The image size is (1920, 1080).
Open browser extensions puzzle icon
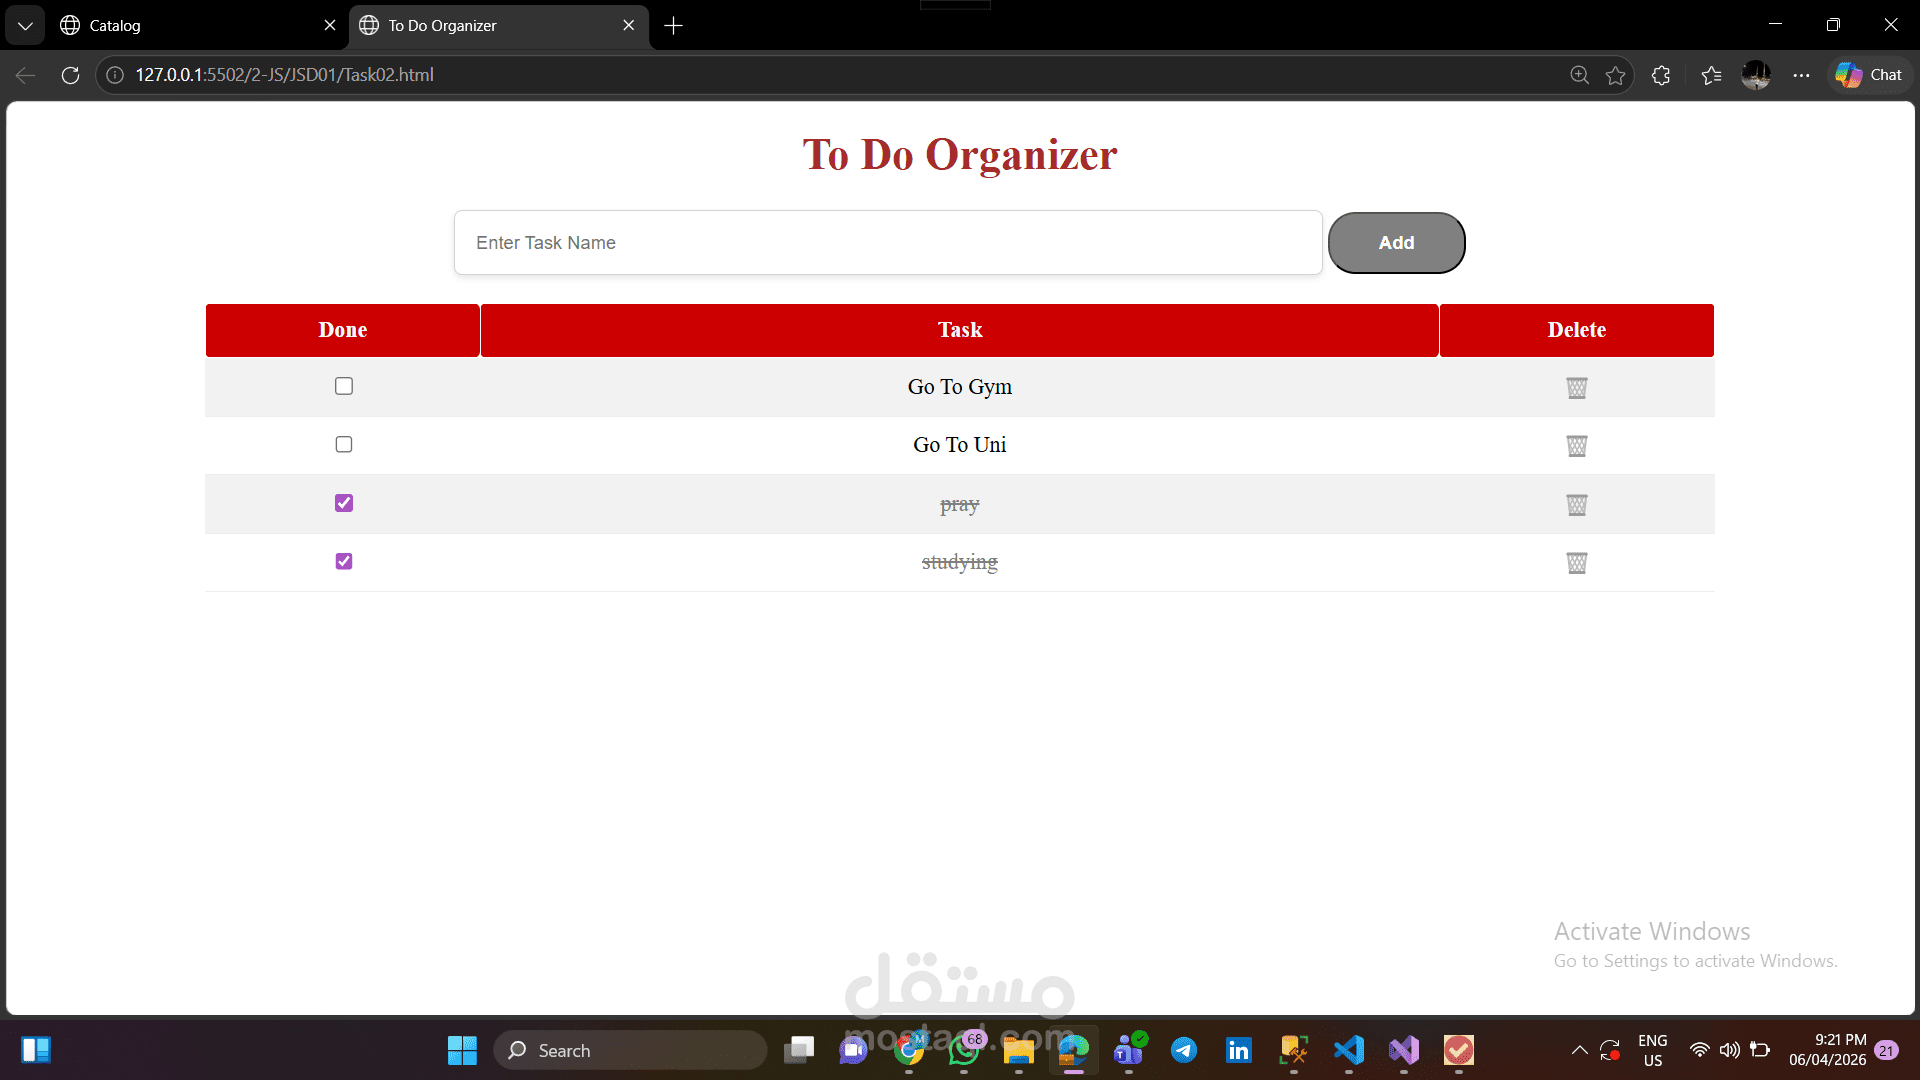(1661, 75)
